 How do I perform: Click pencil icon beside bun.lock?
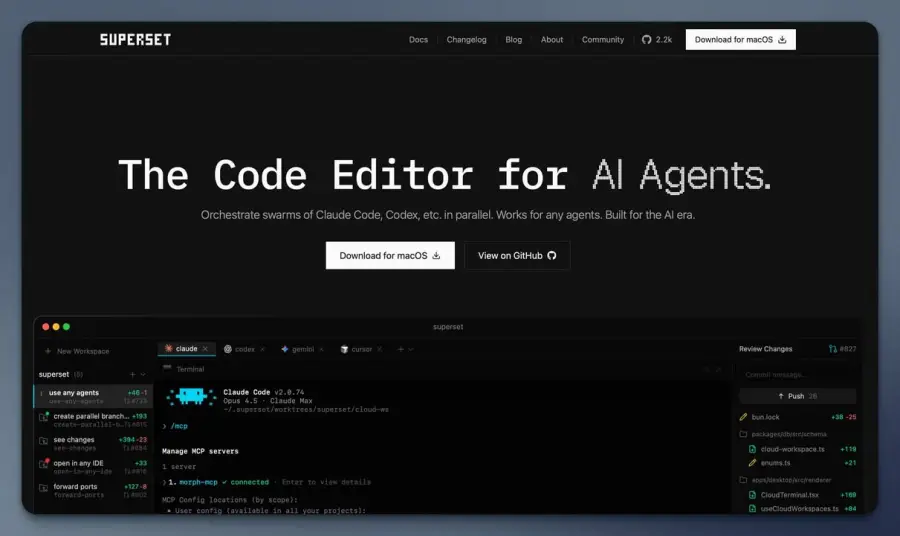[x=743, y=417]
